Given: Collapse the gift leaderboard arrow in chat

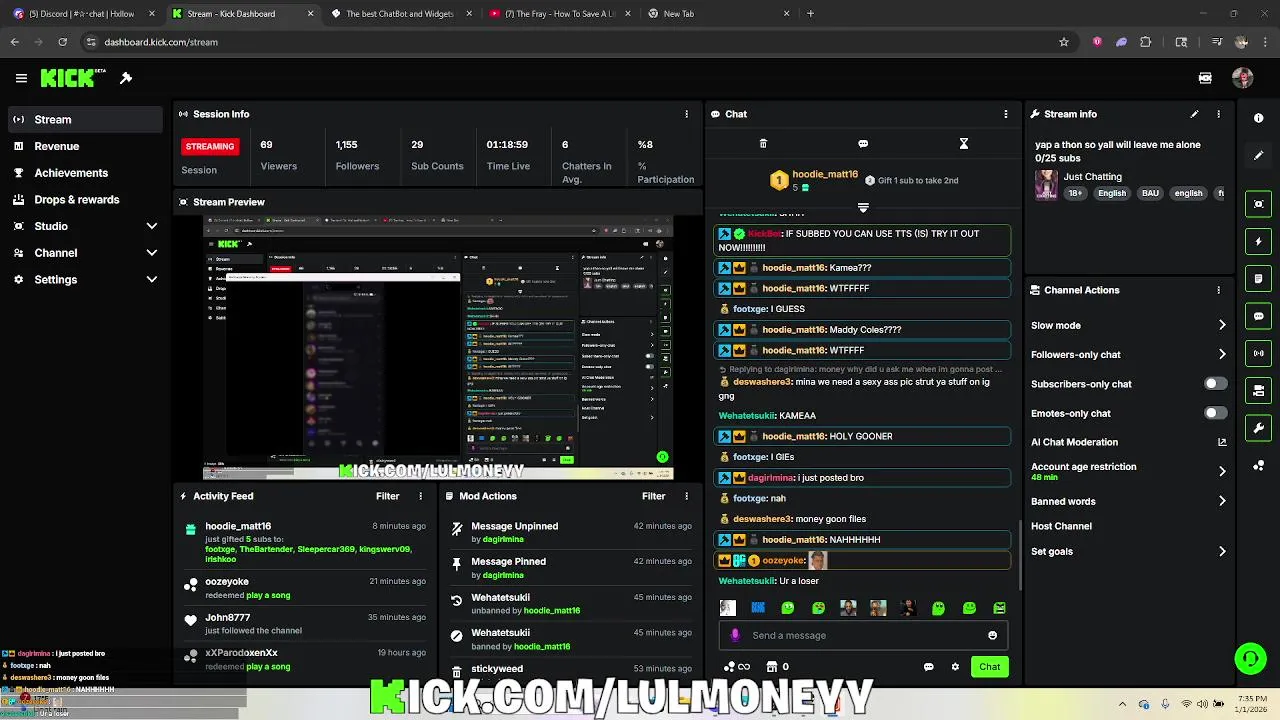Looking at the screenshot, I should 863,207.
